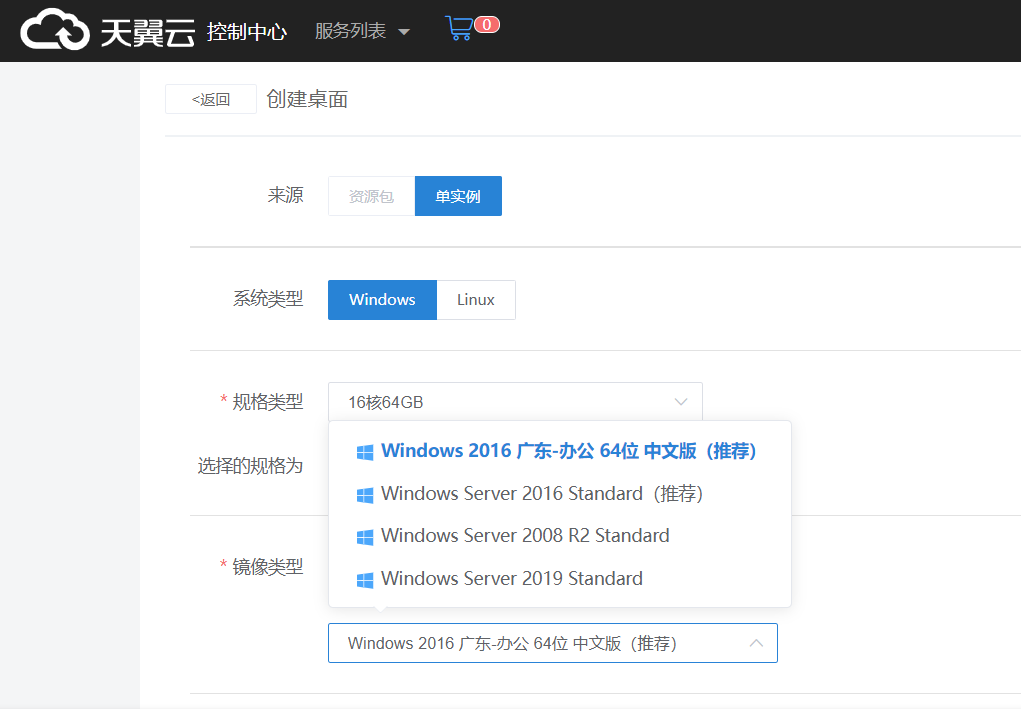This screenshot has width=1021, height=709.
Task: Select Windows Server 2019 Standard option
Action: (x=560, y=578)
